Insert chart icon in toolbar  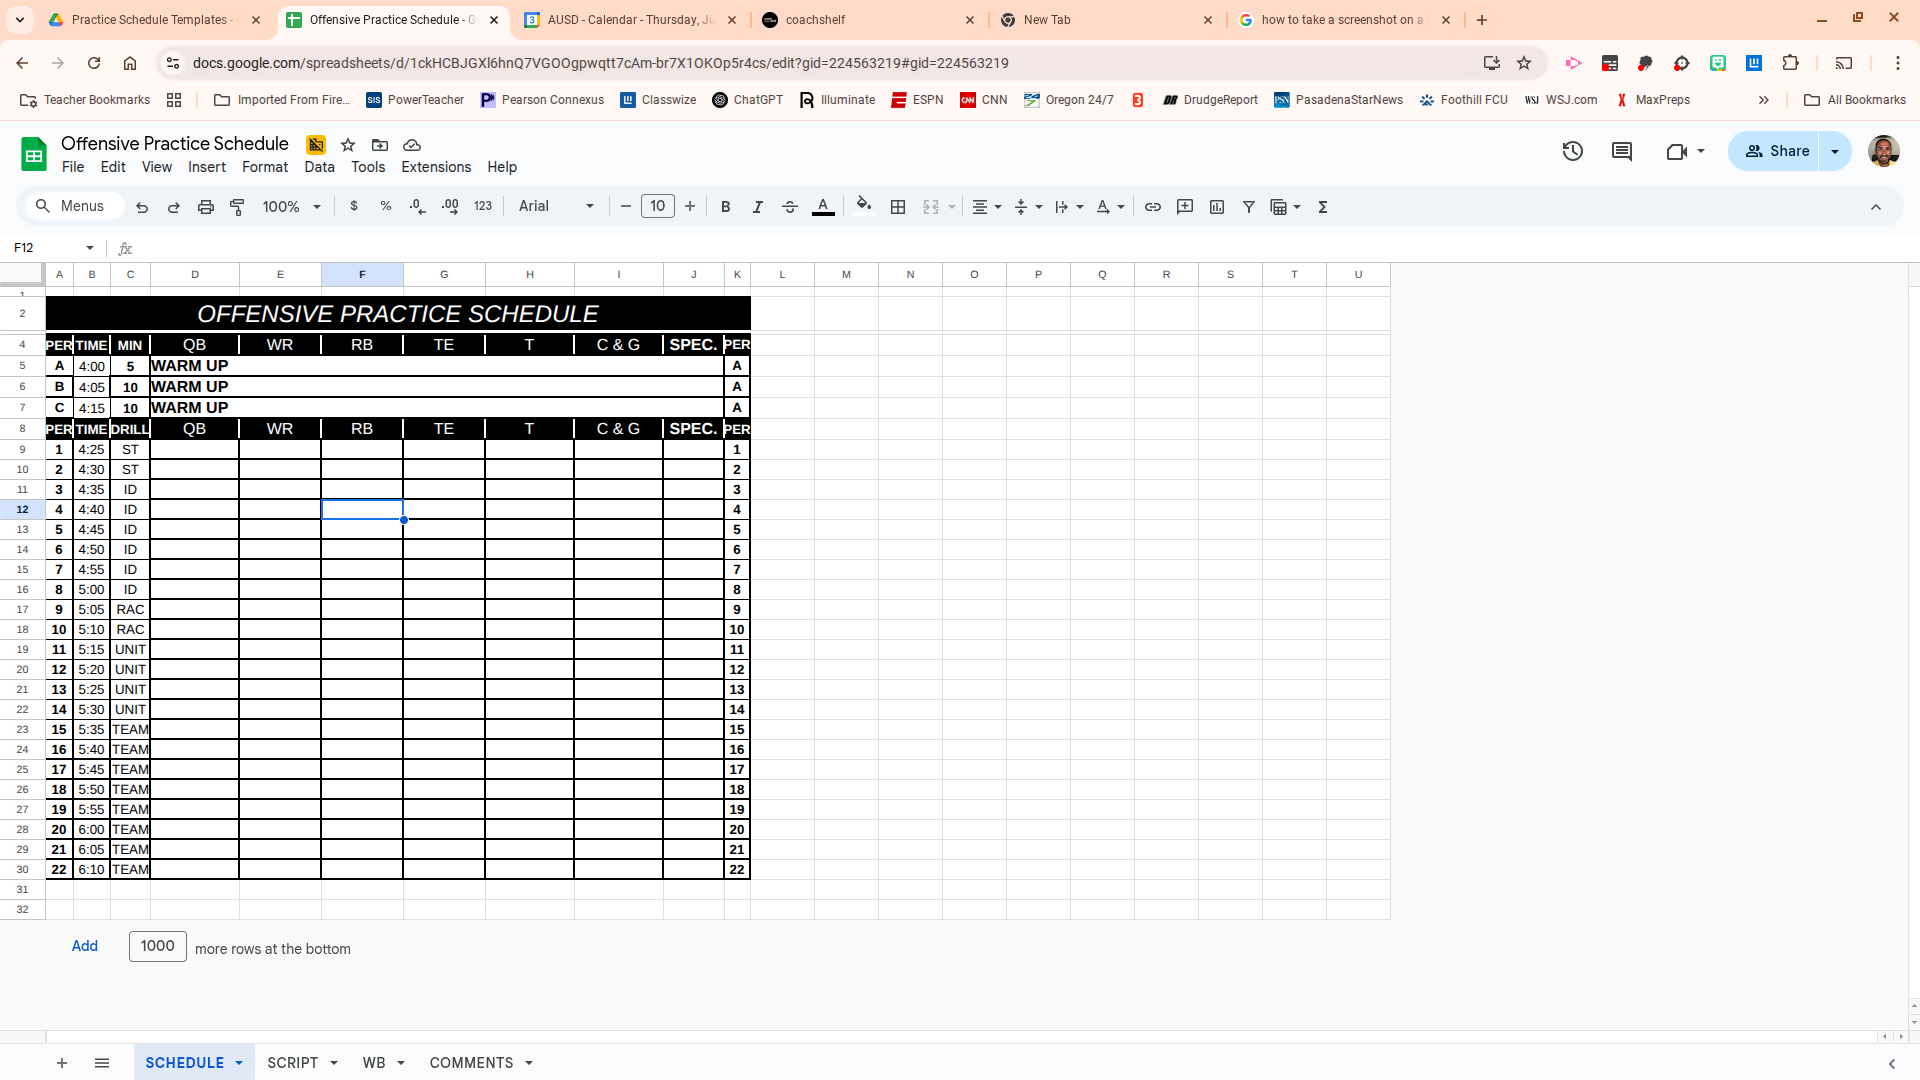[1217, 207]
